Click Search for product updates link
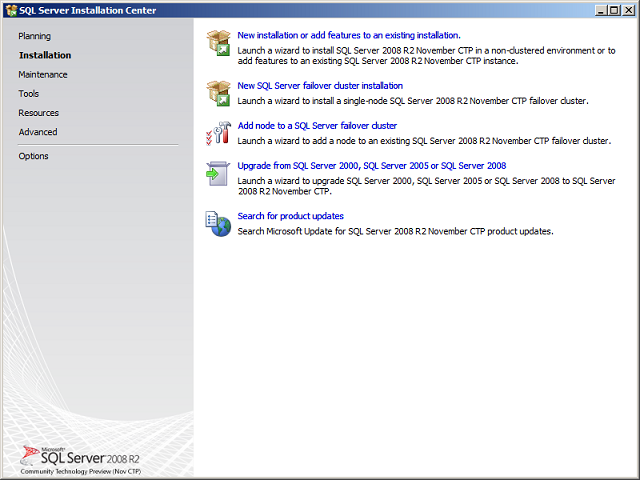640x480 pixels. pos(291,216)
